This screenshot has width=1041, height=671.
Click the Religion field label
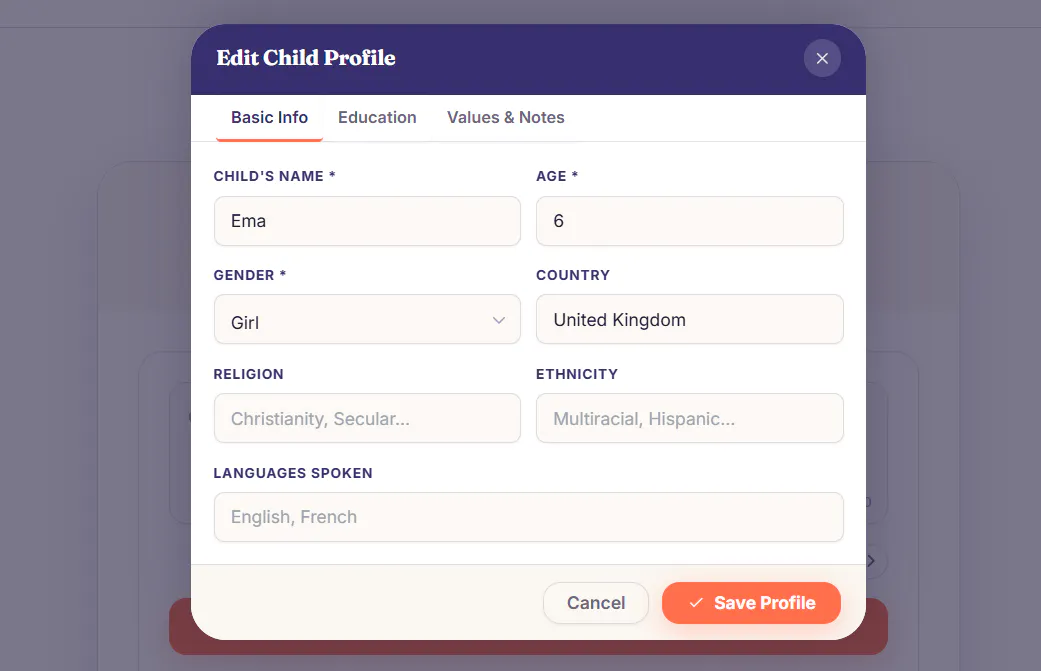point(248,374)
